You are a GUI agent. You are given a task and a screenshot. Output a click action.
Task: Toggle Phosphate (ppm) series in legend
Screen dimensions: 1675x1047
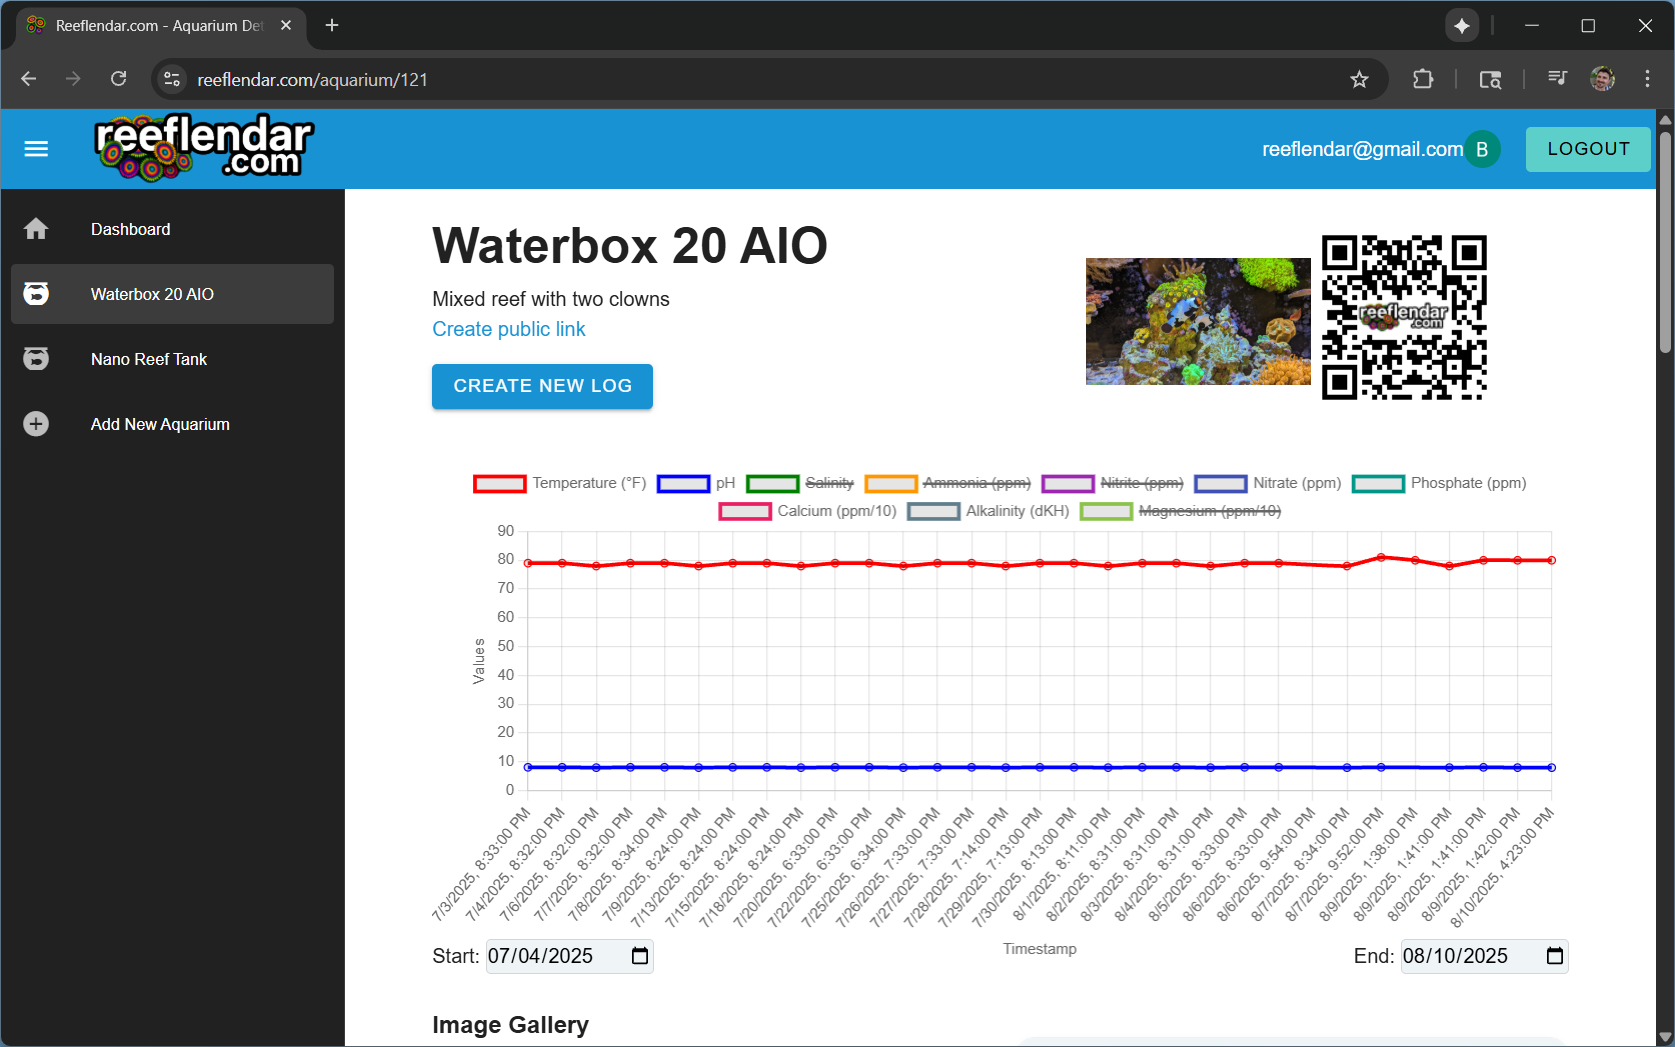point(1439,483)
